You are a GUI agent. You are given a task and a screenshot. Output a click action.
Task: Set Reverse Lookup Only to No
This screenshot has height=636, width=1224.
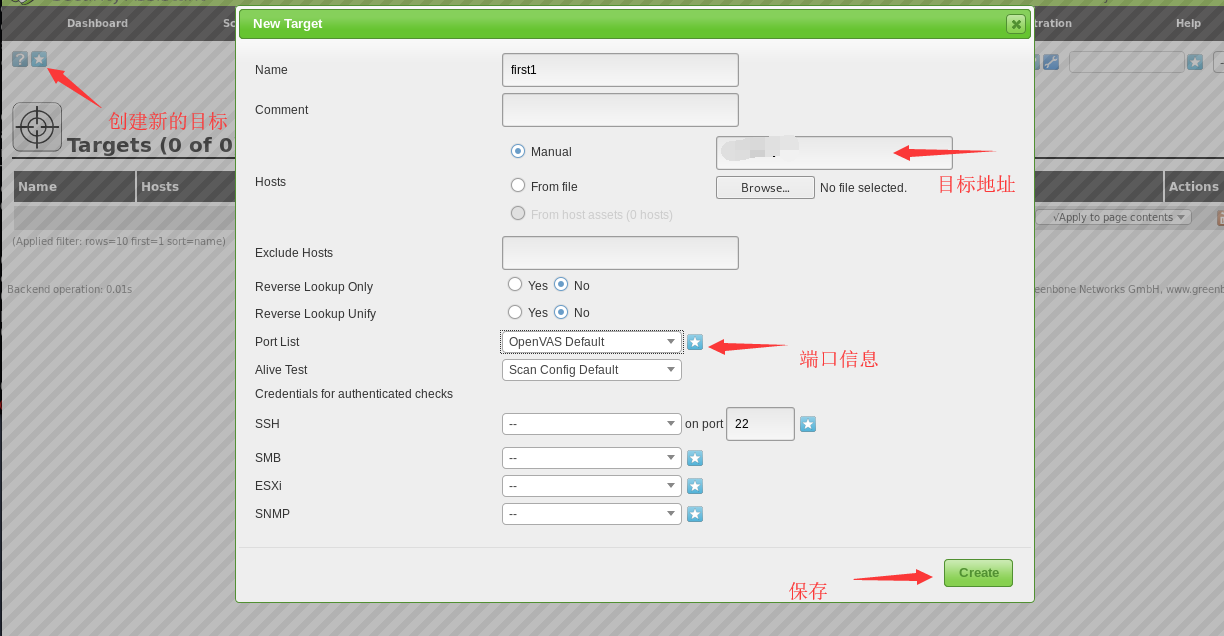click(x=561, y=285)
